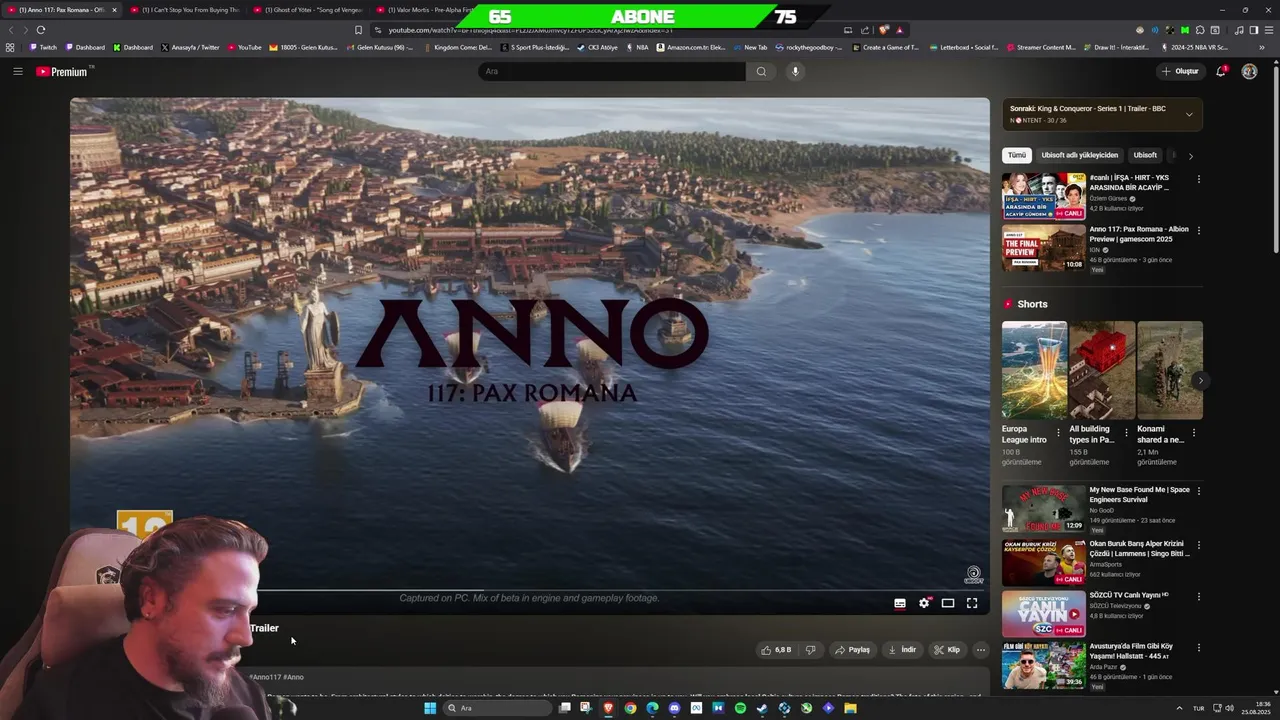Open Anno 117 Albion Preview thumbnail
The width and height of the screenshot is (1280, 720).
(x=1044, y=247)
